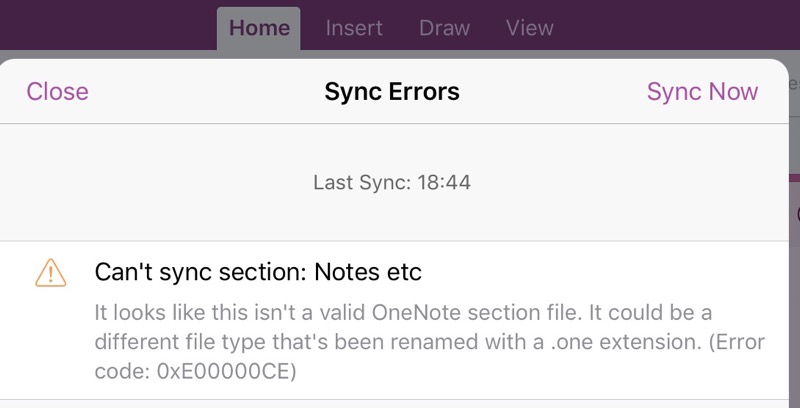Viewport: 800px width, 408px height.
Task: Click the invalid OneNote section file description
Action: [429, 342]
